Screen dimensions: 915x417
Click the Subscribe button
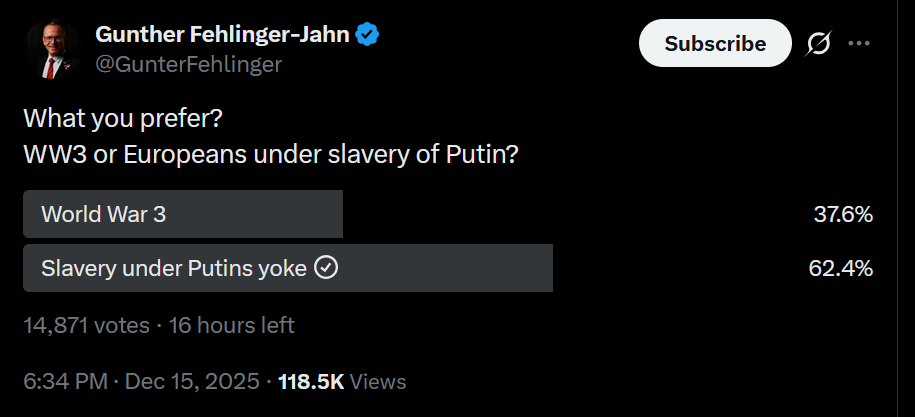pyautogui.click(x=715, y=43)
